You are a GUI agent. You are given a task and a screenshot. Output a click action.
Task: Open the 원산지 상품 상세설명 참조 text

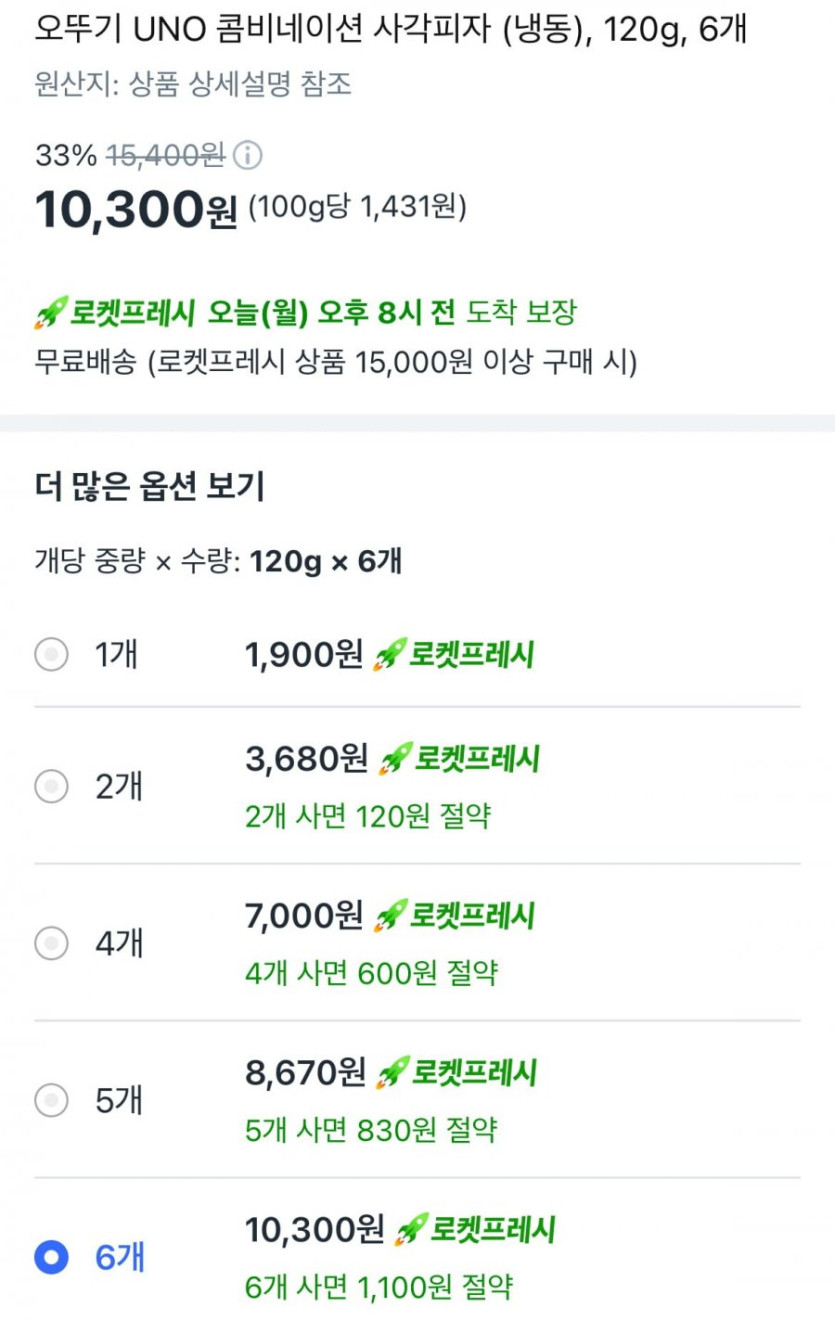click(x=193, y=84)
